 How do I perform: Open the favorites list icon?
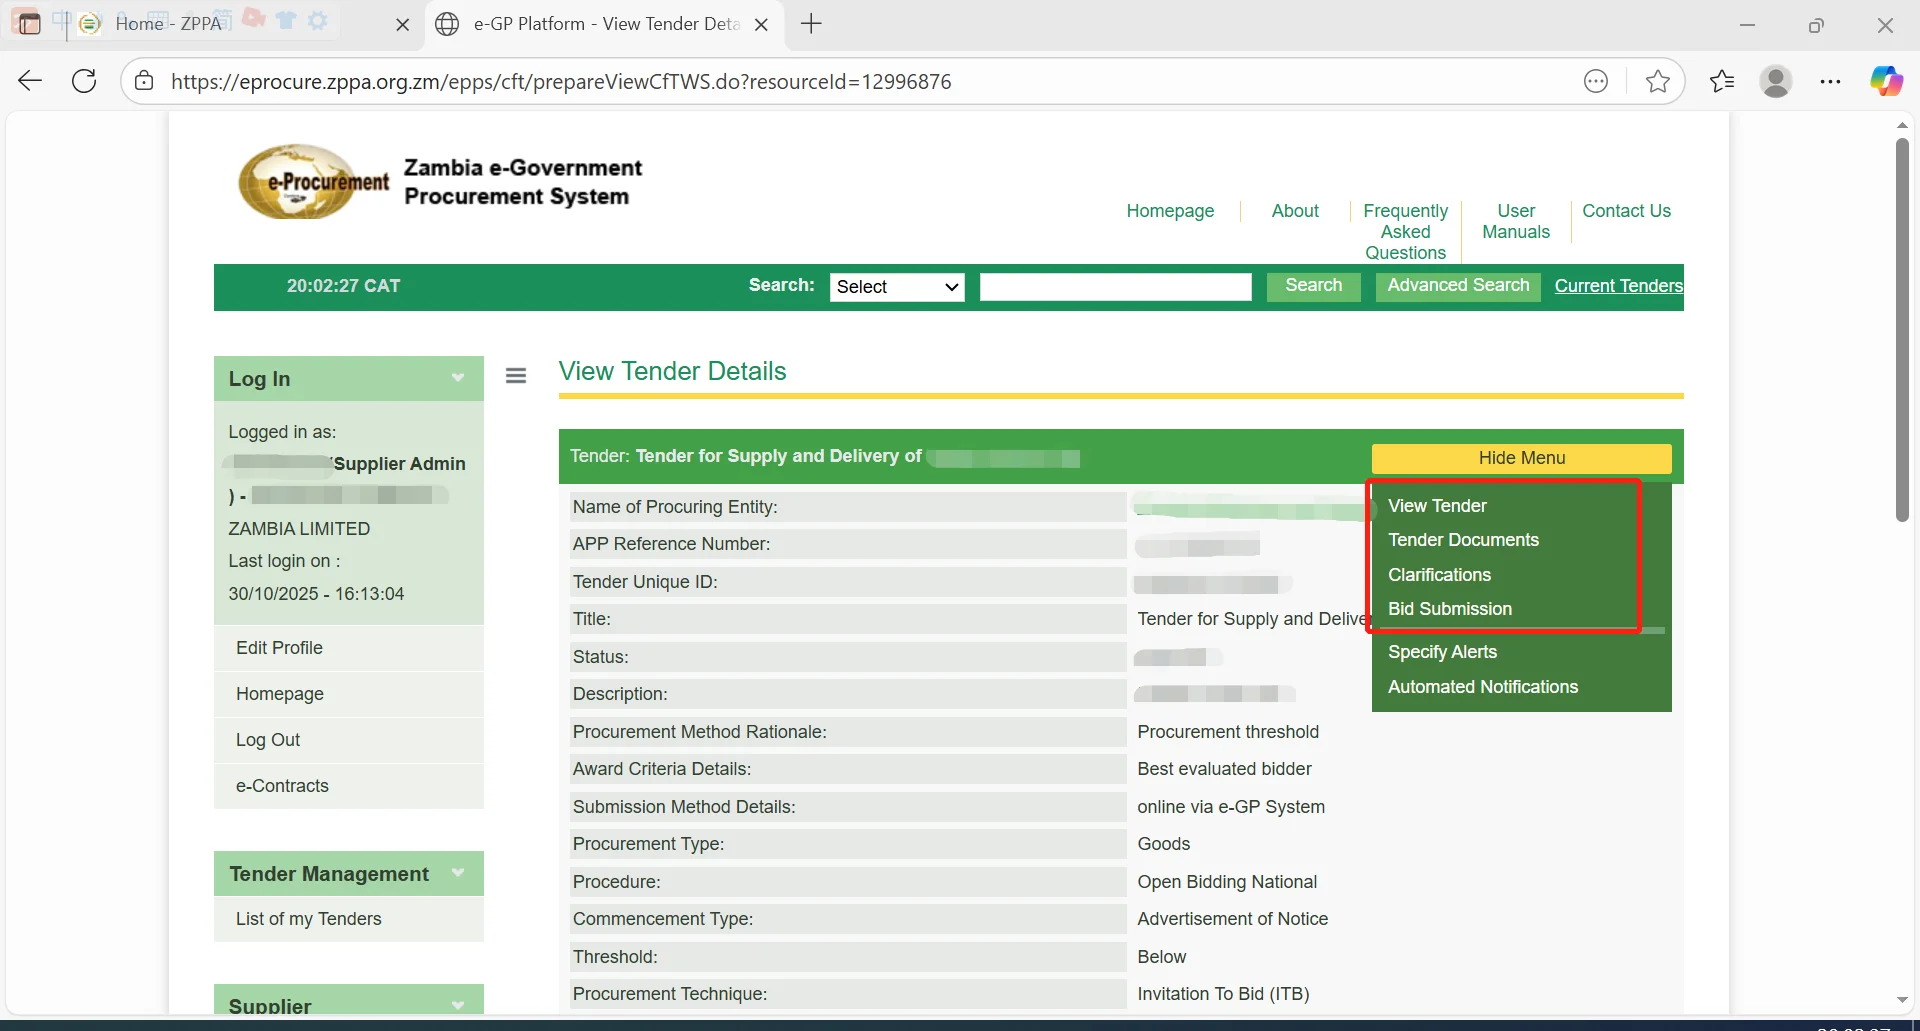(x=1722, y=81)
